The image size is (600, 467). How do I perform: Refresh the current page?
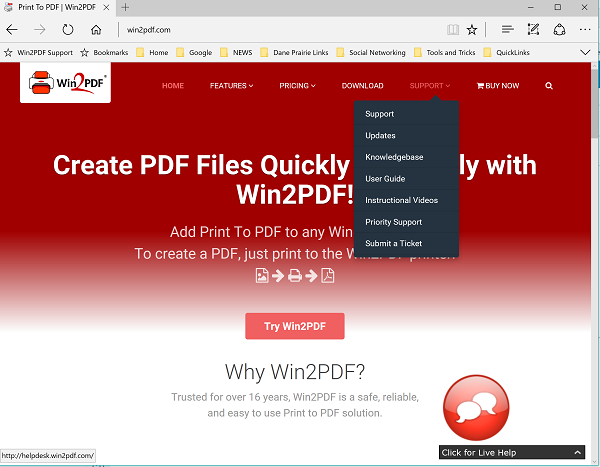68,29
